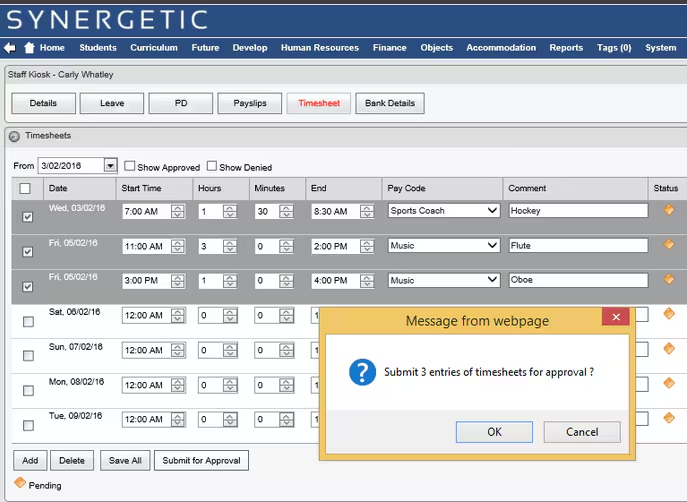
Task: Click the Submit for Approval button
Action: point(202,460)
